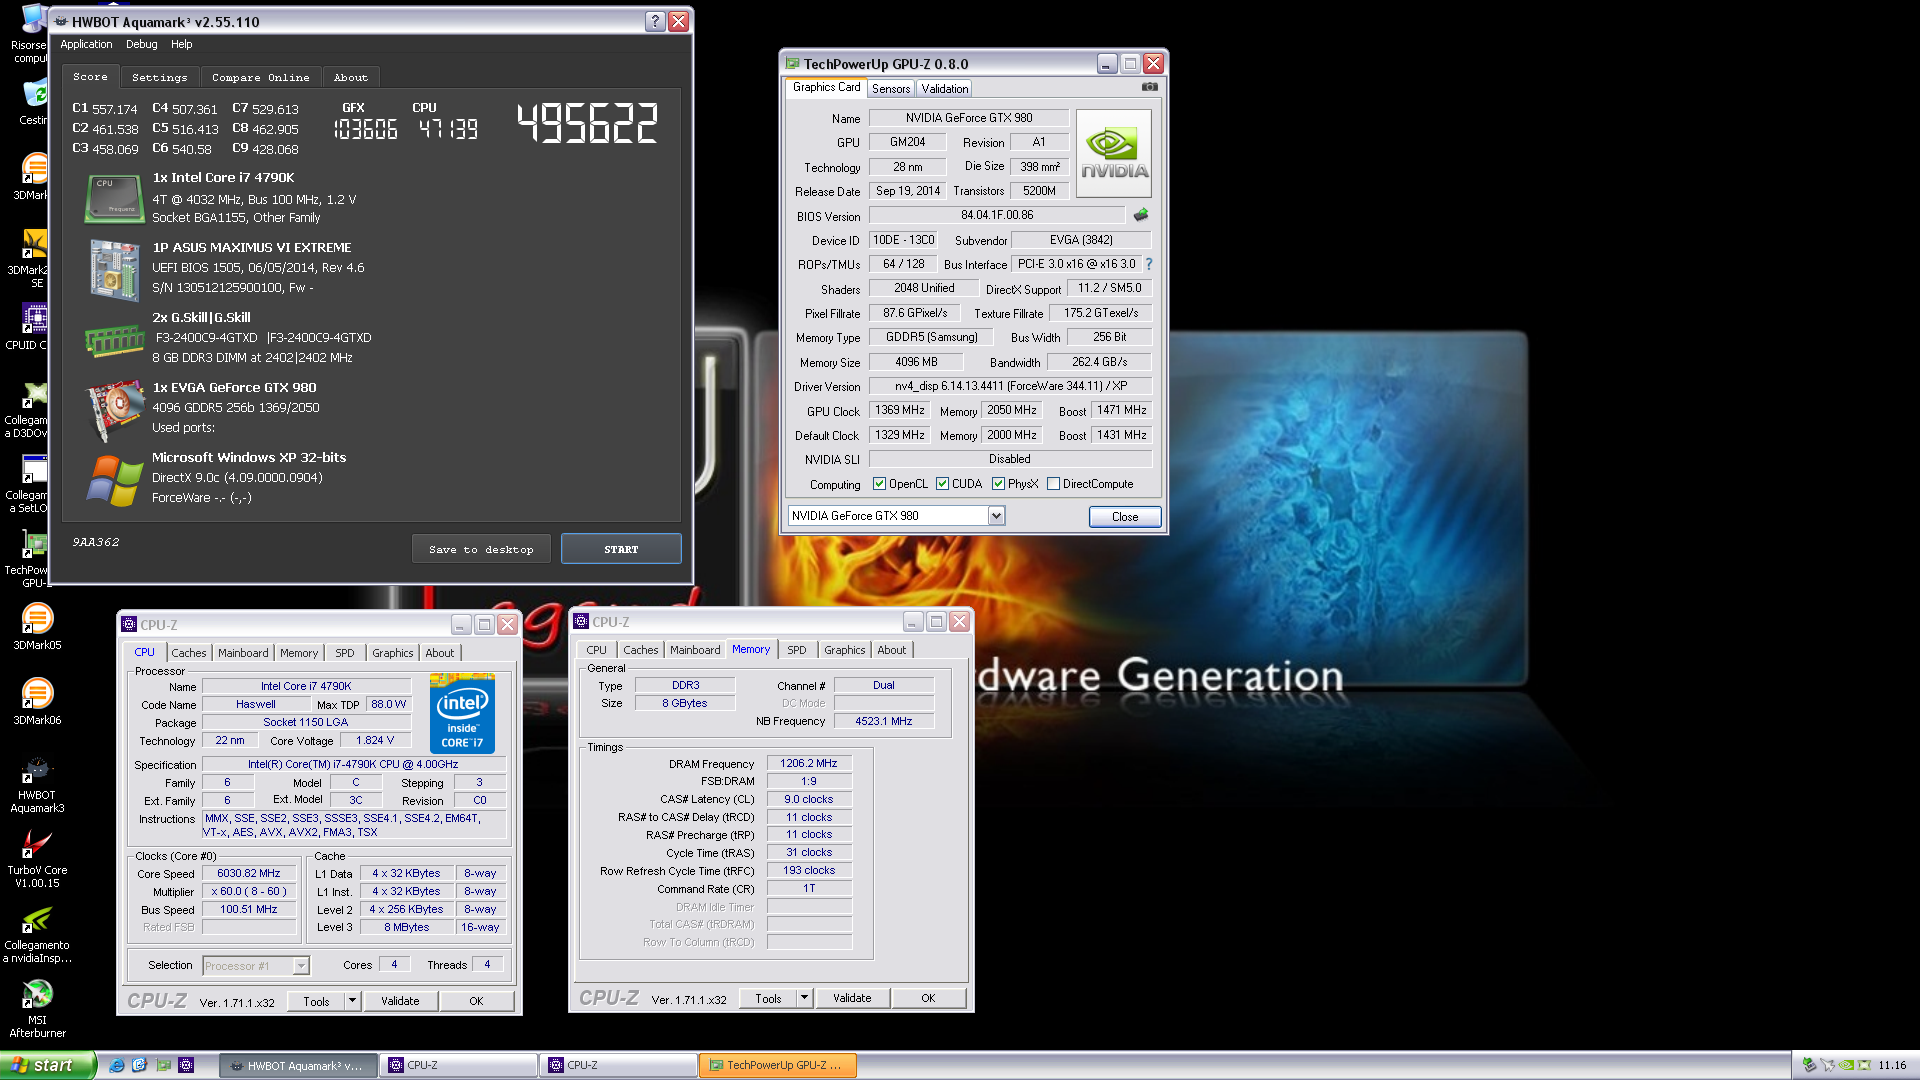Open the Recycle Bin desktop icon
This screenshot has width=1920, height=1080.
32,102
